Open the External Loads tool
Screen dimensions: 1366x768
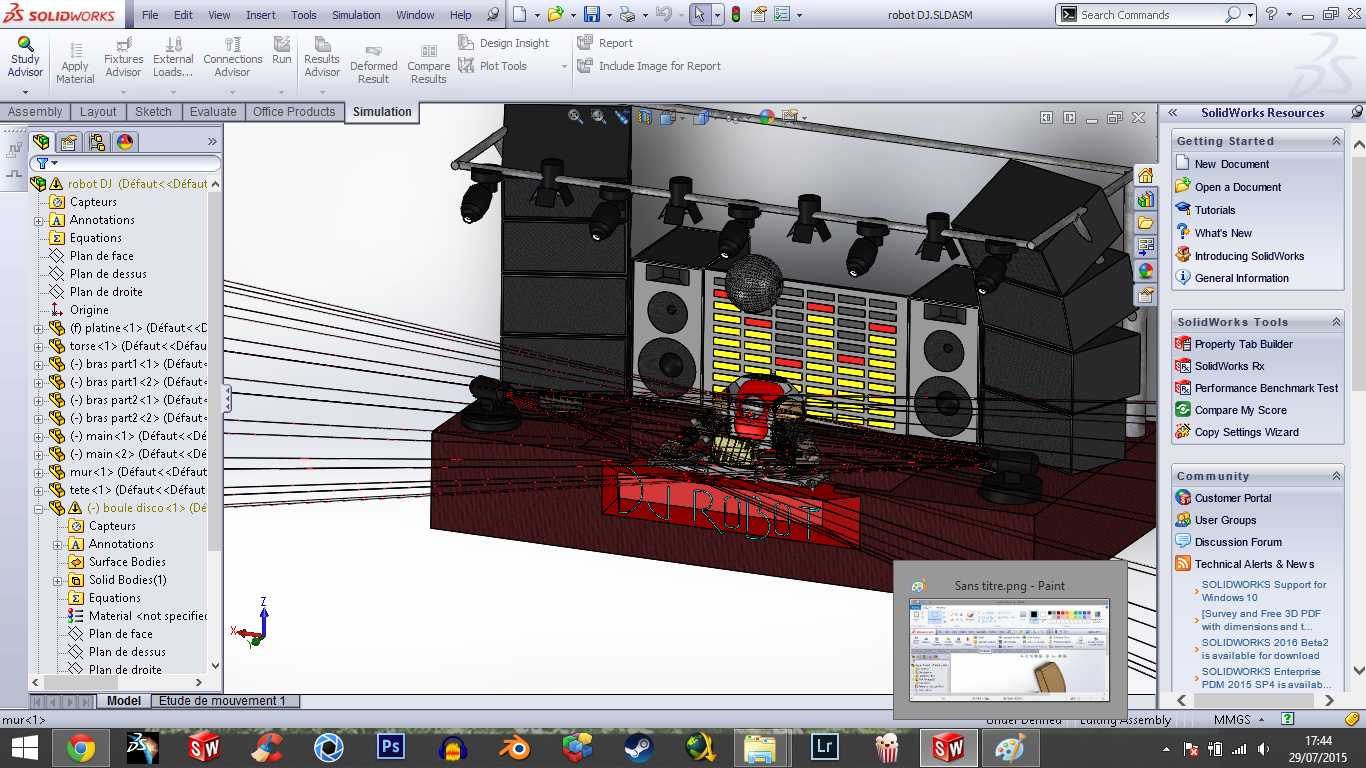coord(173,58)
